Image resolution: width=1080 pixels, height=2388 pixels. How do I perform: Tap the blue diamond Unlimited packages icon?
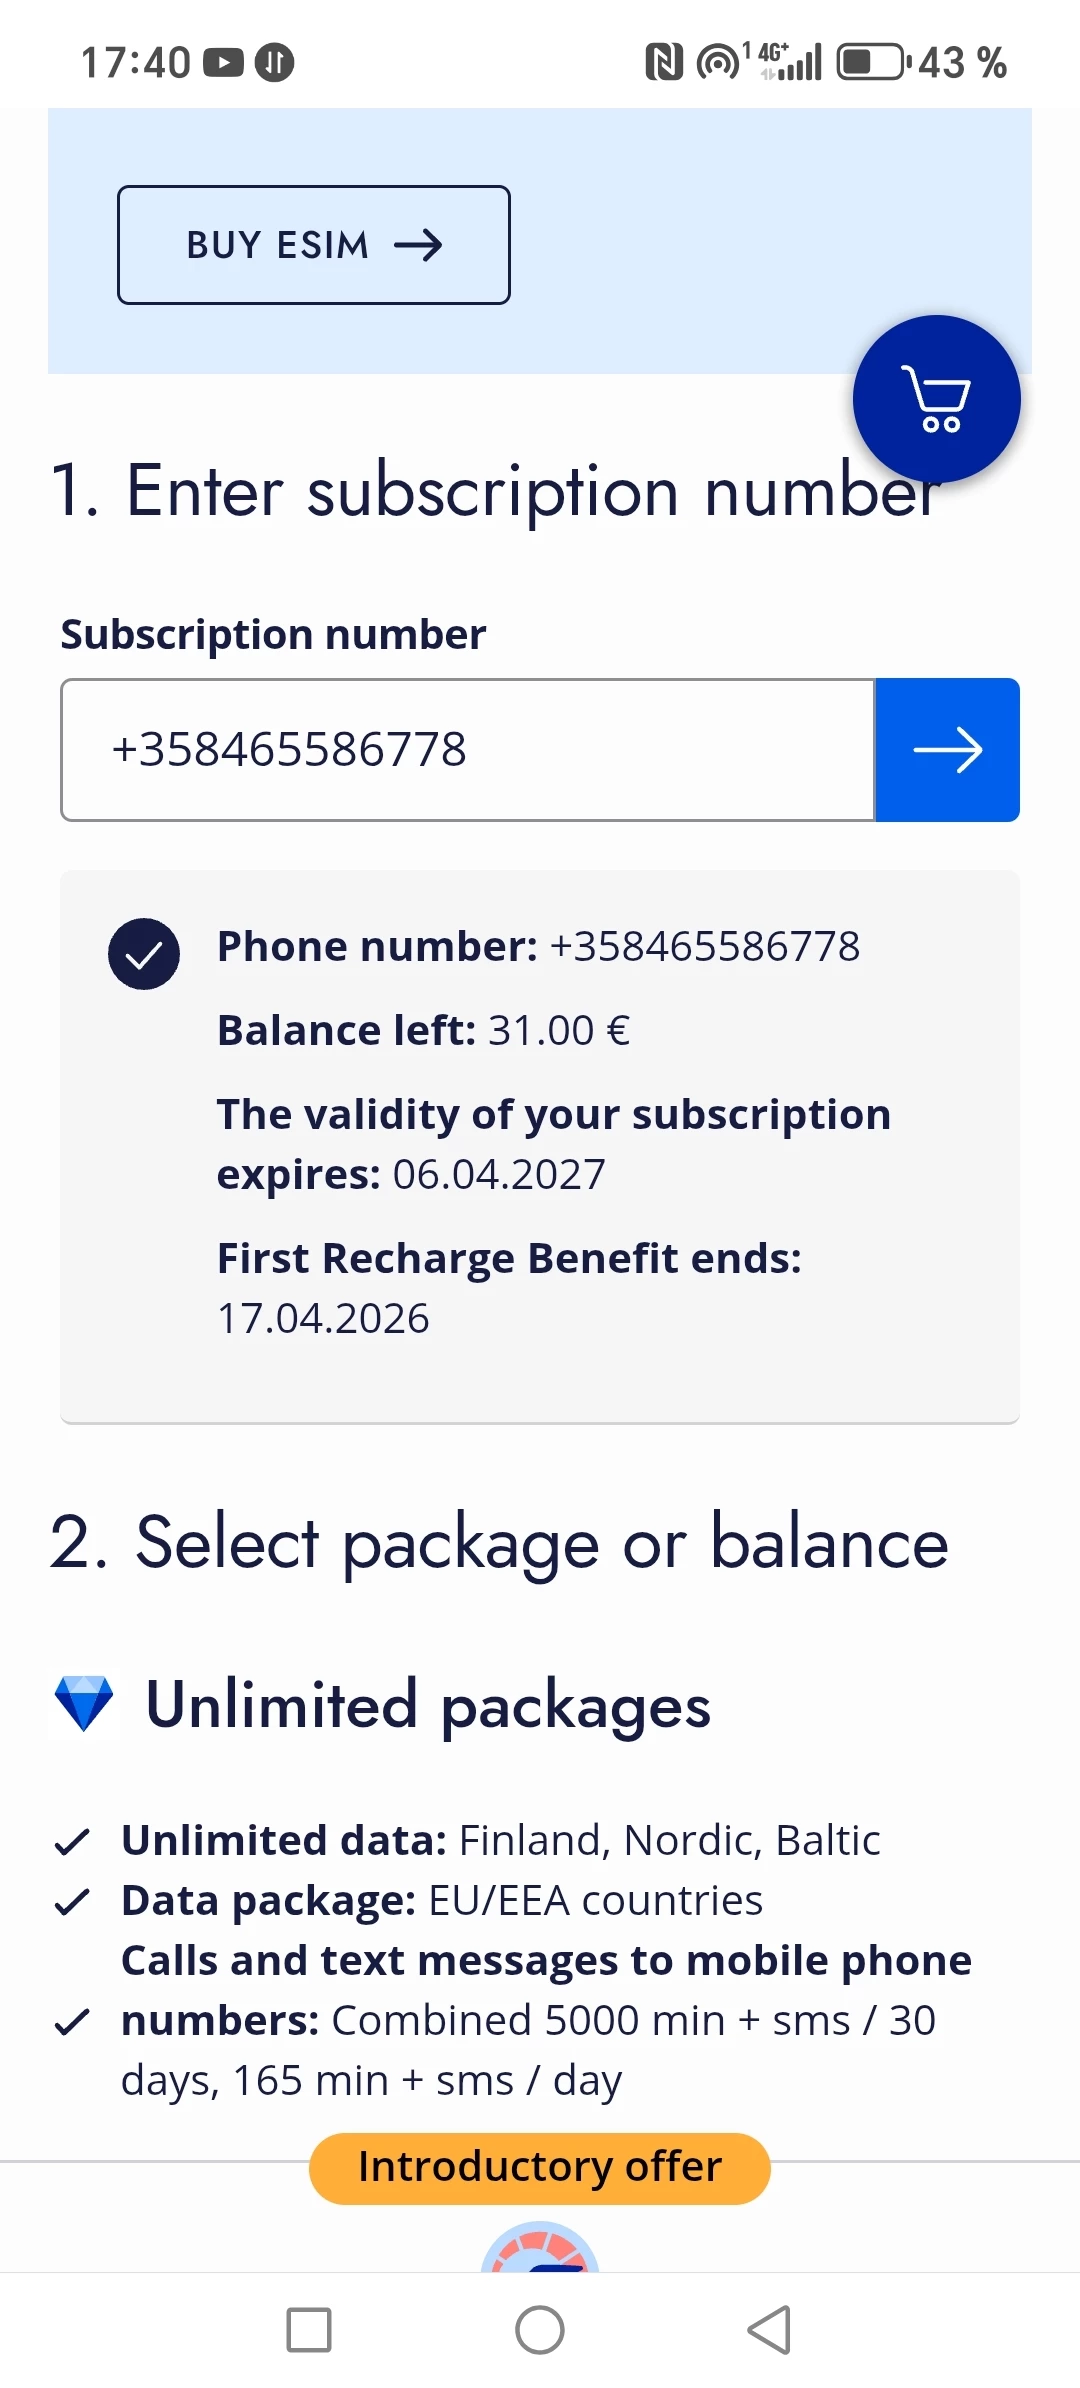tap(84, 1704)
